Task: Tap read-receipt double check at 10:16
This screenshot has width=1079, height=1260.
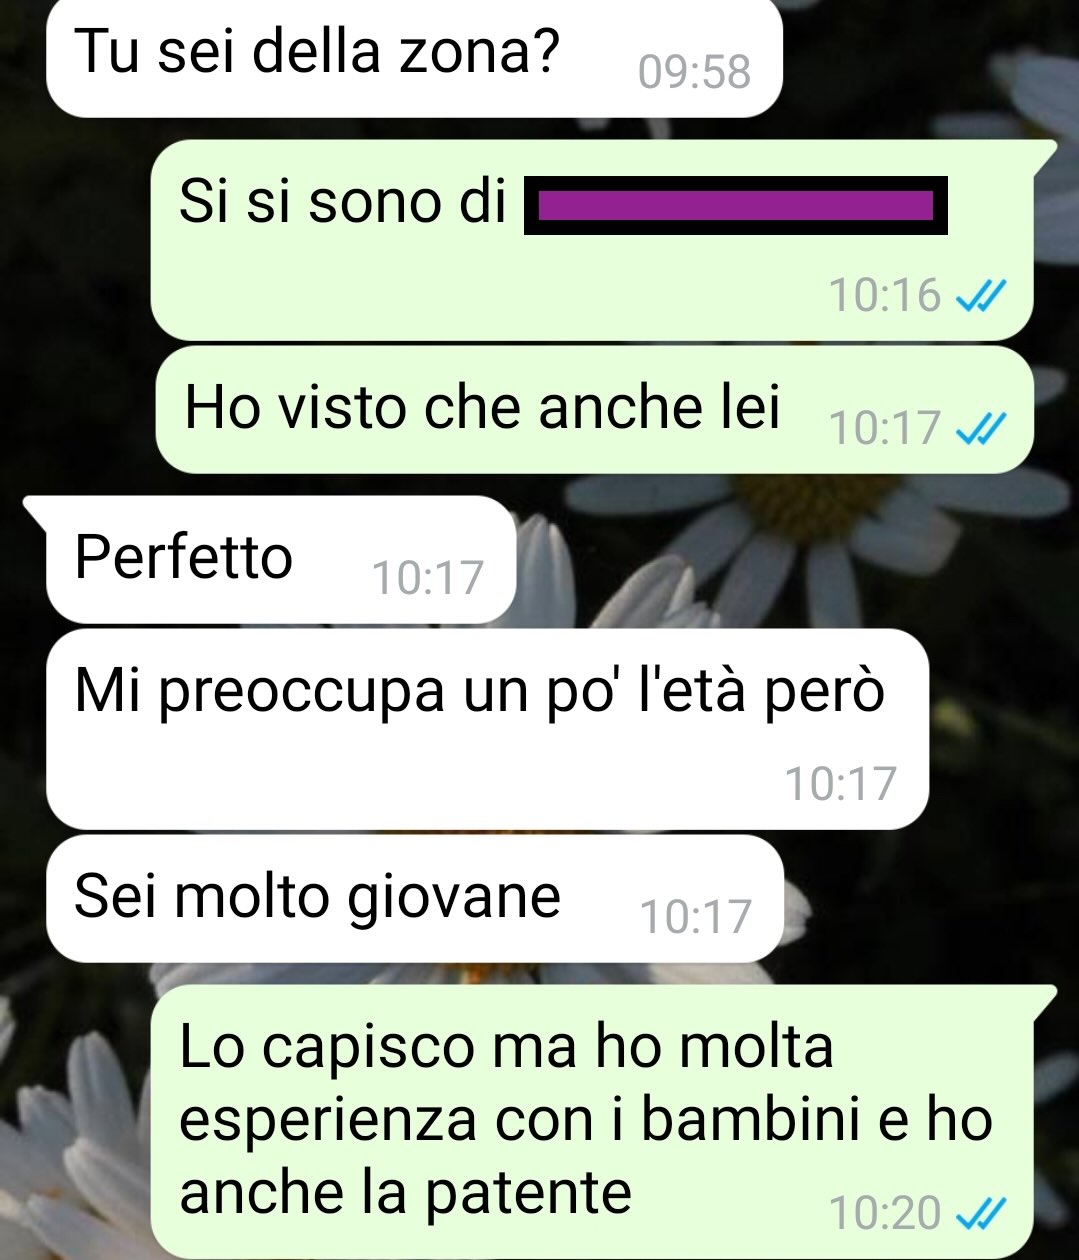Action: tap(980, 295)
